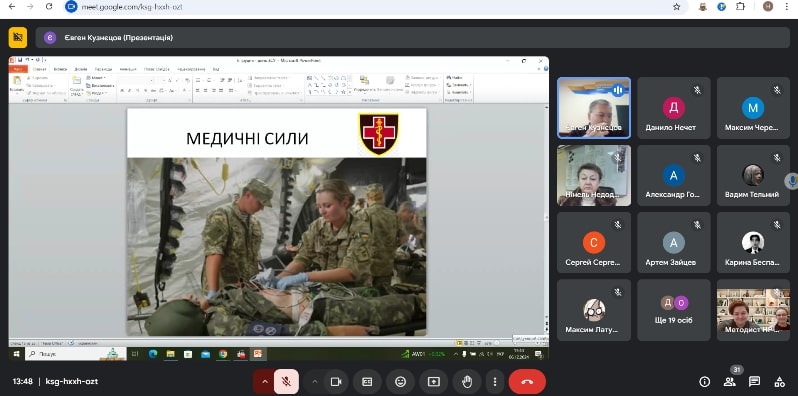Select Євген Кузнєцов video tile

[593, 108]
